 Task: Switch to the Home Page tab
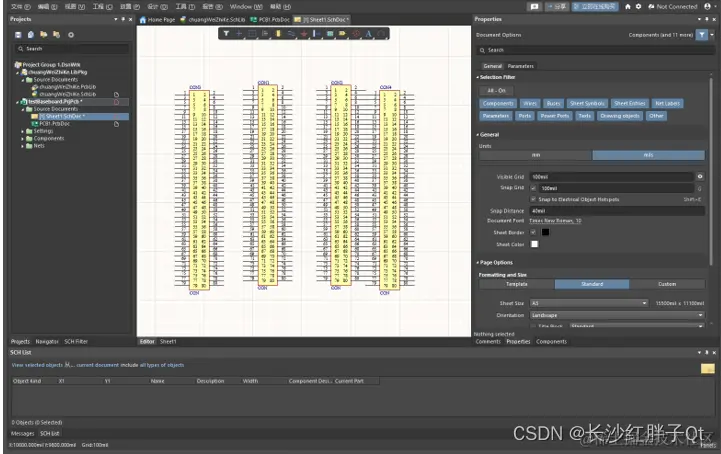click(157, 20)
